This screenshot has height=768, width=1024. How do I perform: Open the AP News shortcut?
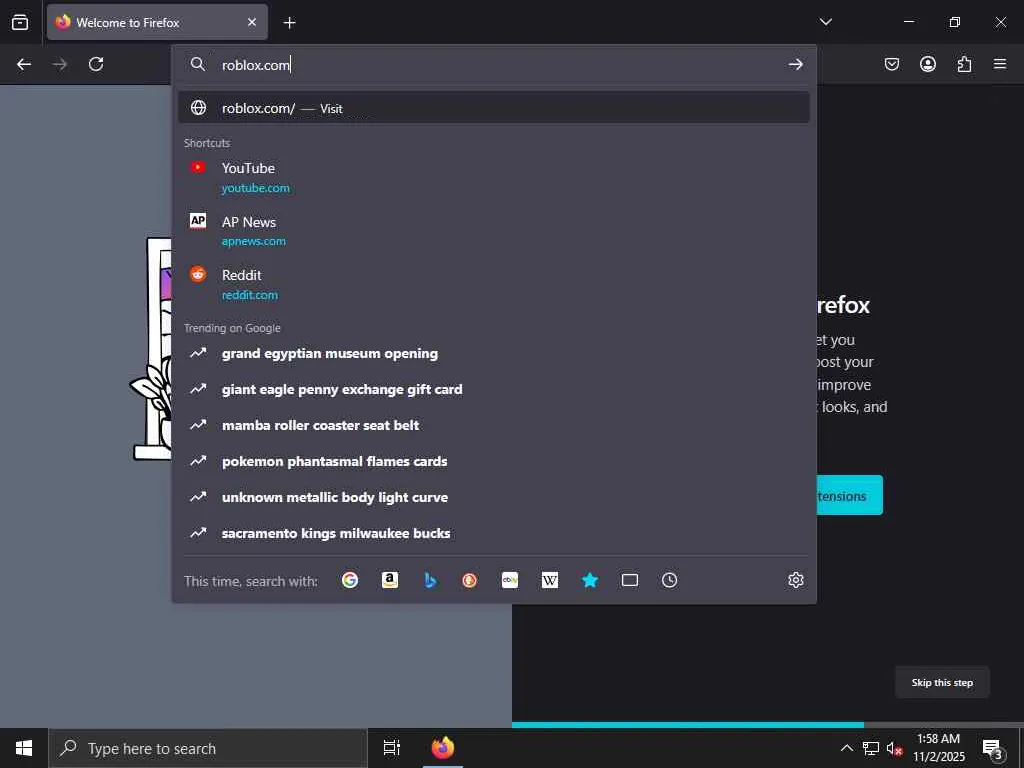pos(494,231)
